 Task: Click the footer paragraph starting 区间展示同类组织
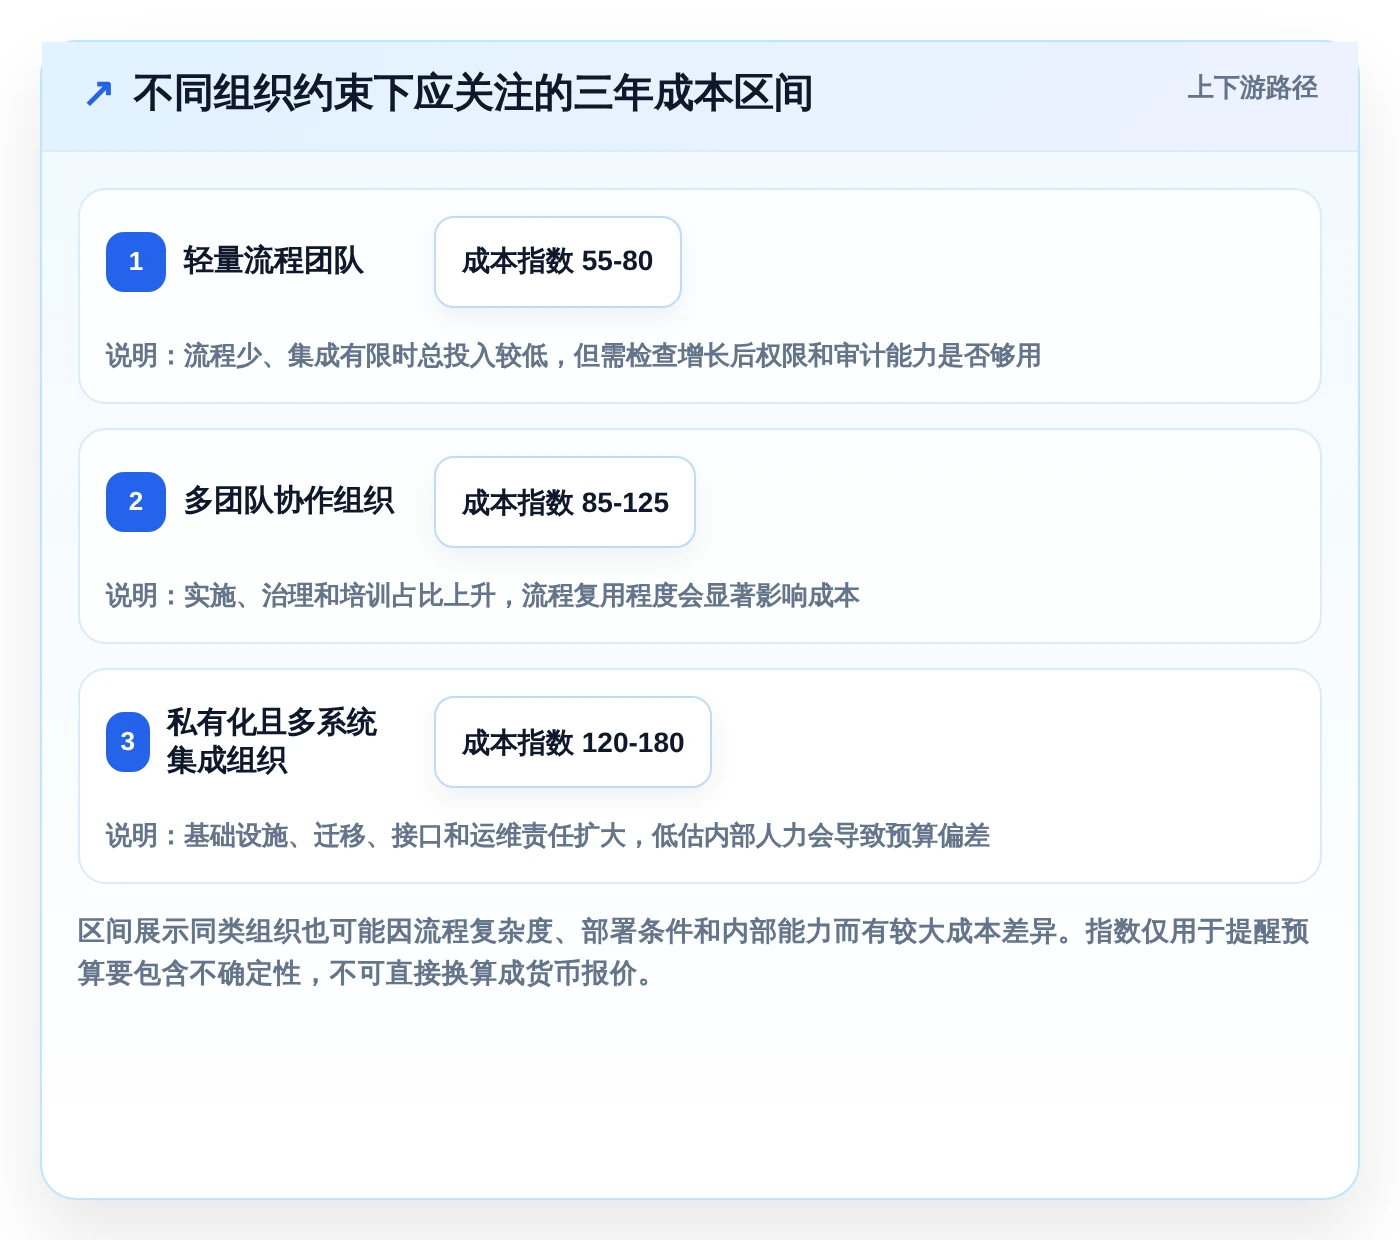click(x=694, y=952)
